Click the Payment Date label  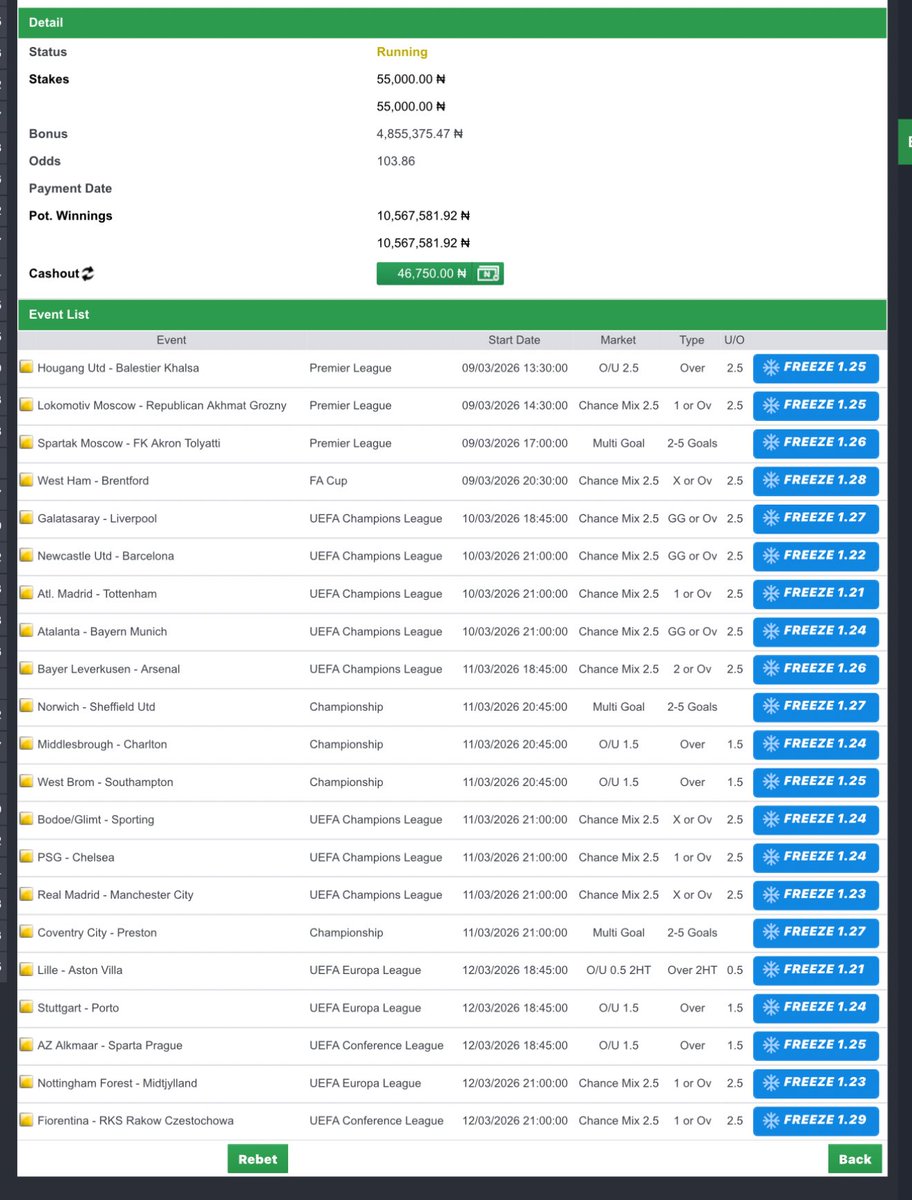(70, 188)
